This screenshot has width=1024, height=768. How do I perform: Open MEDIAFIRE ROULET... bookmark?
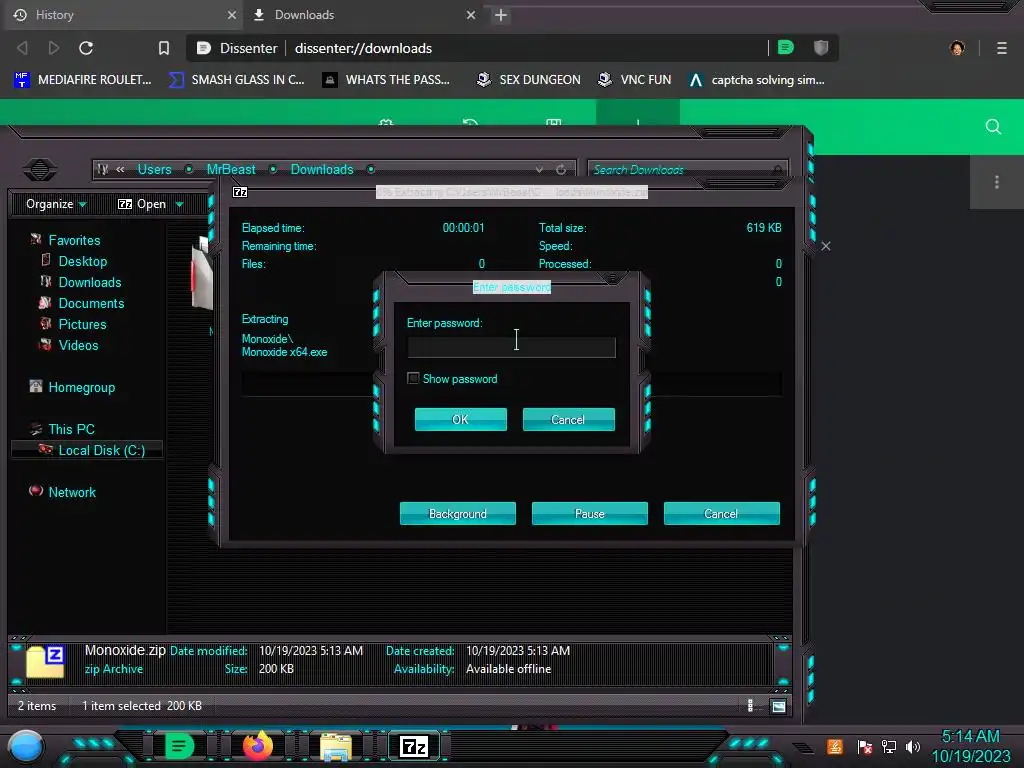83,80
